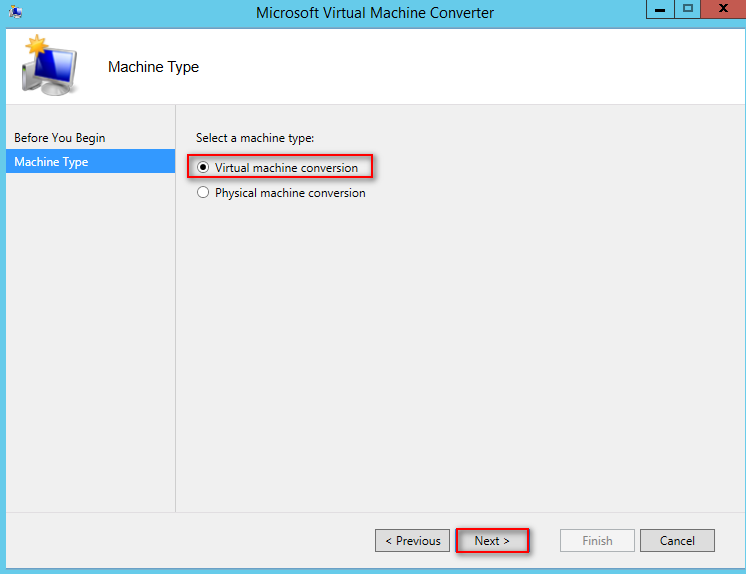Click the app icon in title bar

tap(15, 12)
